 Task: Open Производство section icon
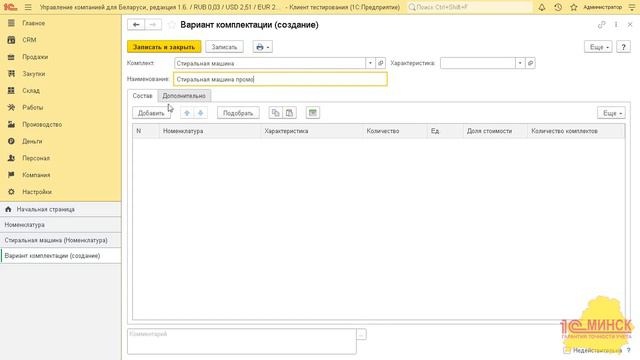pos(11,124)
